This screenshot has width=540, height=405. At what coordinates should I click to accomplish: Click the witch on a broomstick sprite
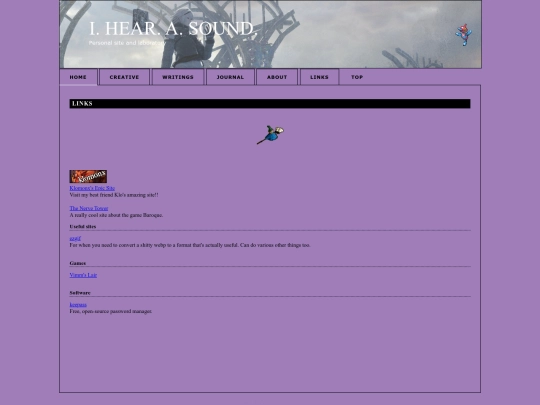(270, 135)
